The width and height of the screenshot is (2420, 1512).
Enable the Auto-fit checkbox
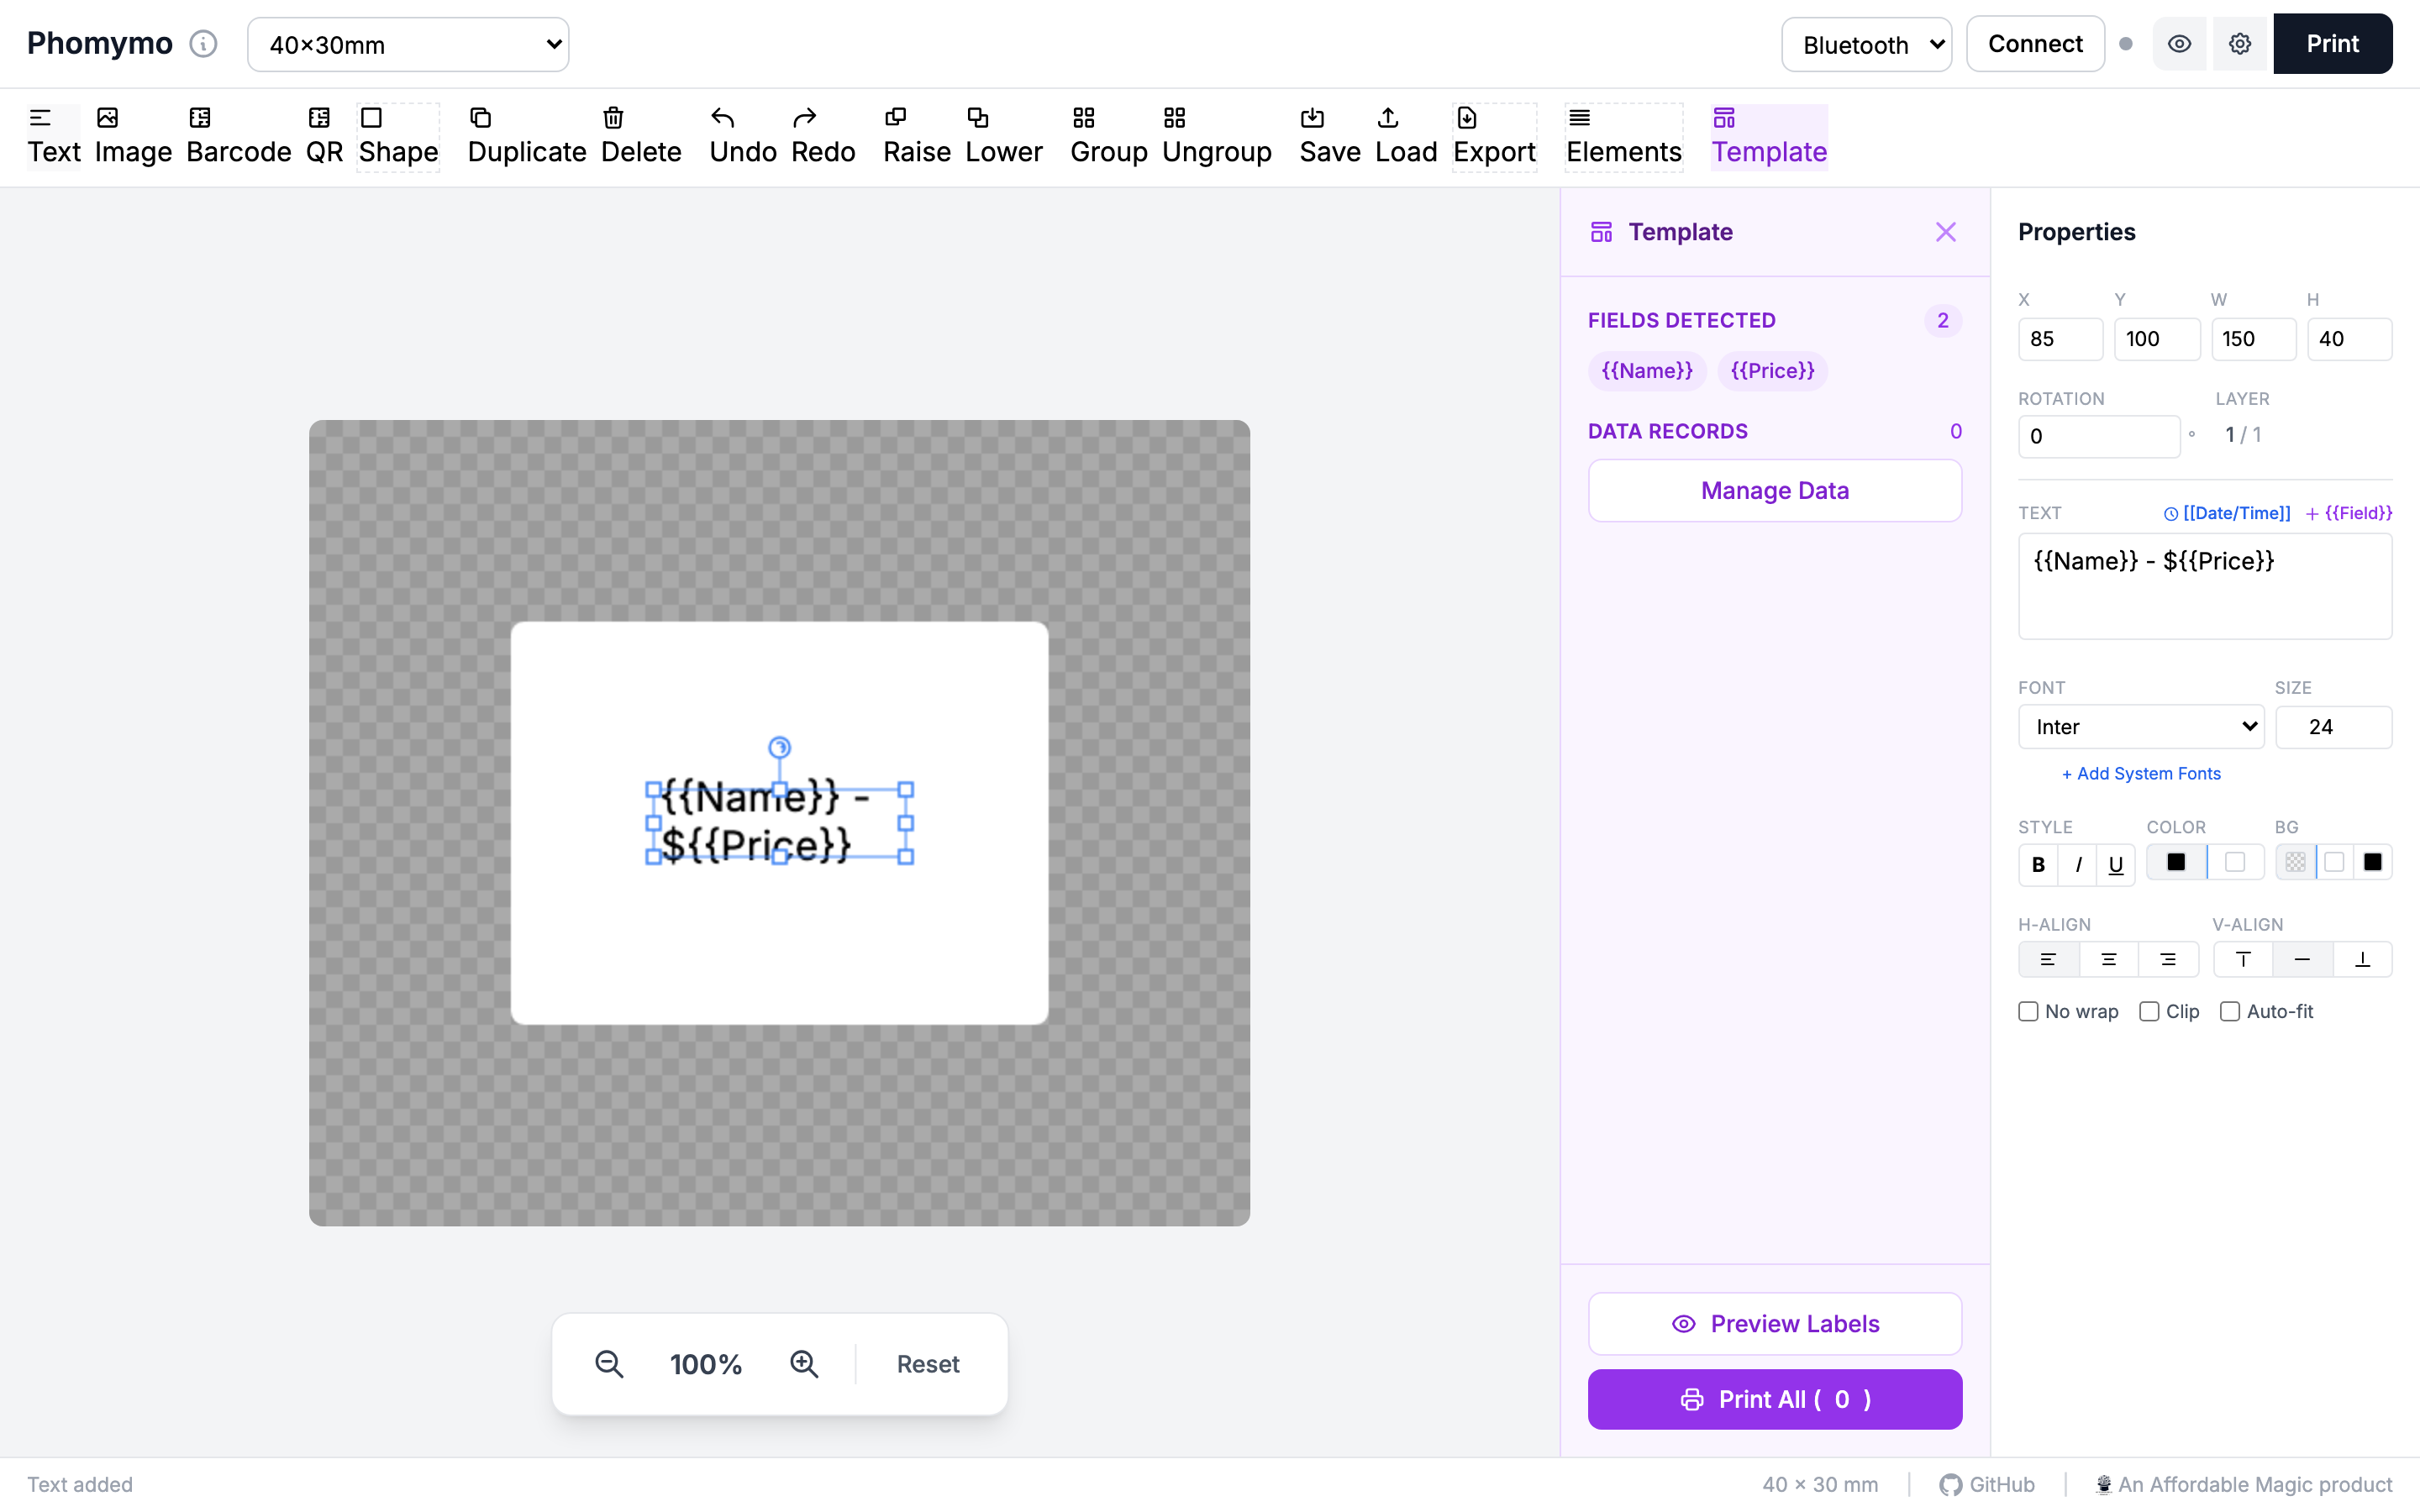2229,1011
